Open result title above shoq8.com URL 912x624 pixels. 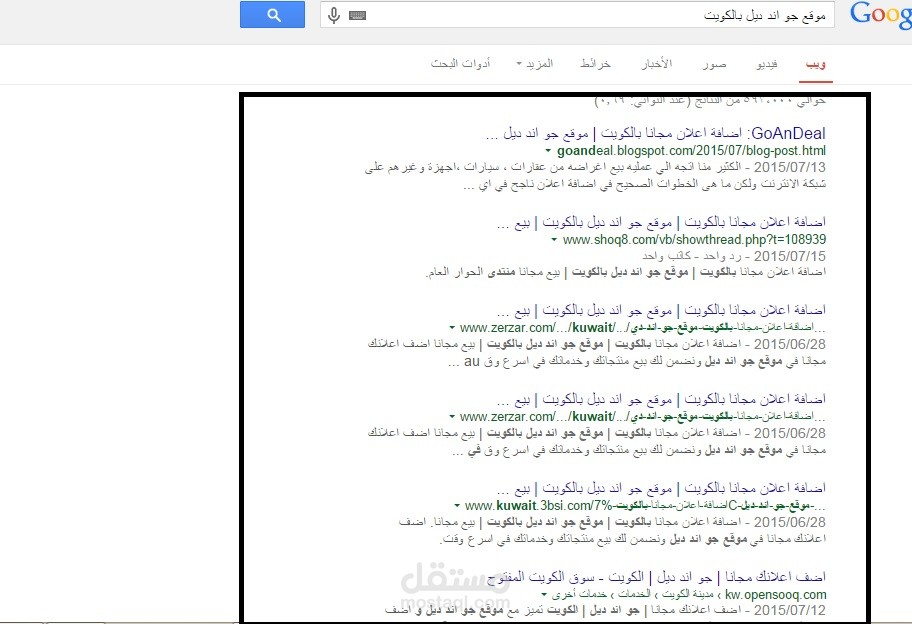pos(661,222)
